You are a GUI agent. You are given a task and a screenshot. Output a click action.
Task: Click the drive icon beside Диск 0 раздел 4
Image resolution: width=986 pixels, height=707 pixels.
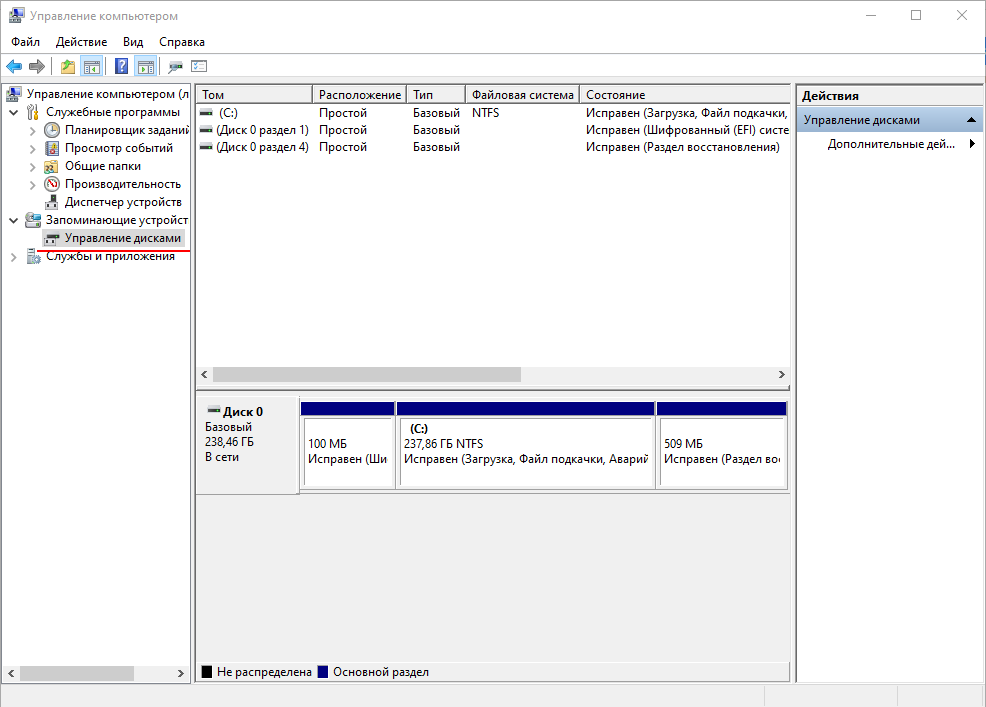pyautogui.click(x=206, y=147)
